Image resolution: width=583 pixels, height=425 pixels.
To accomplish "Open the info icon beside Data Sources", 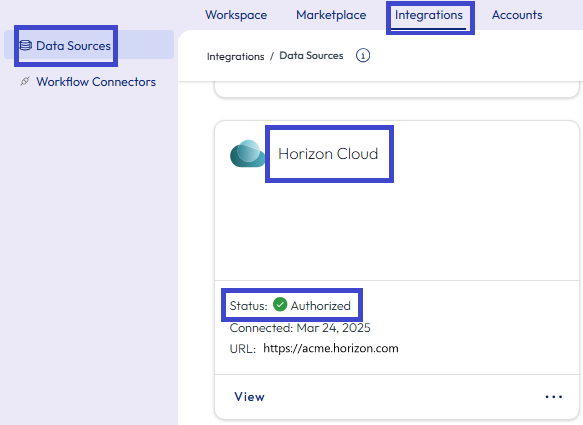I will click(363, 56).
